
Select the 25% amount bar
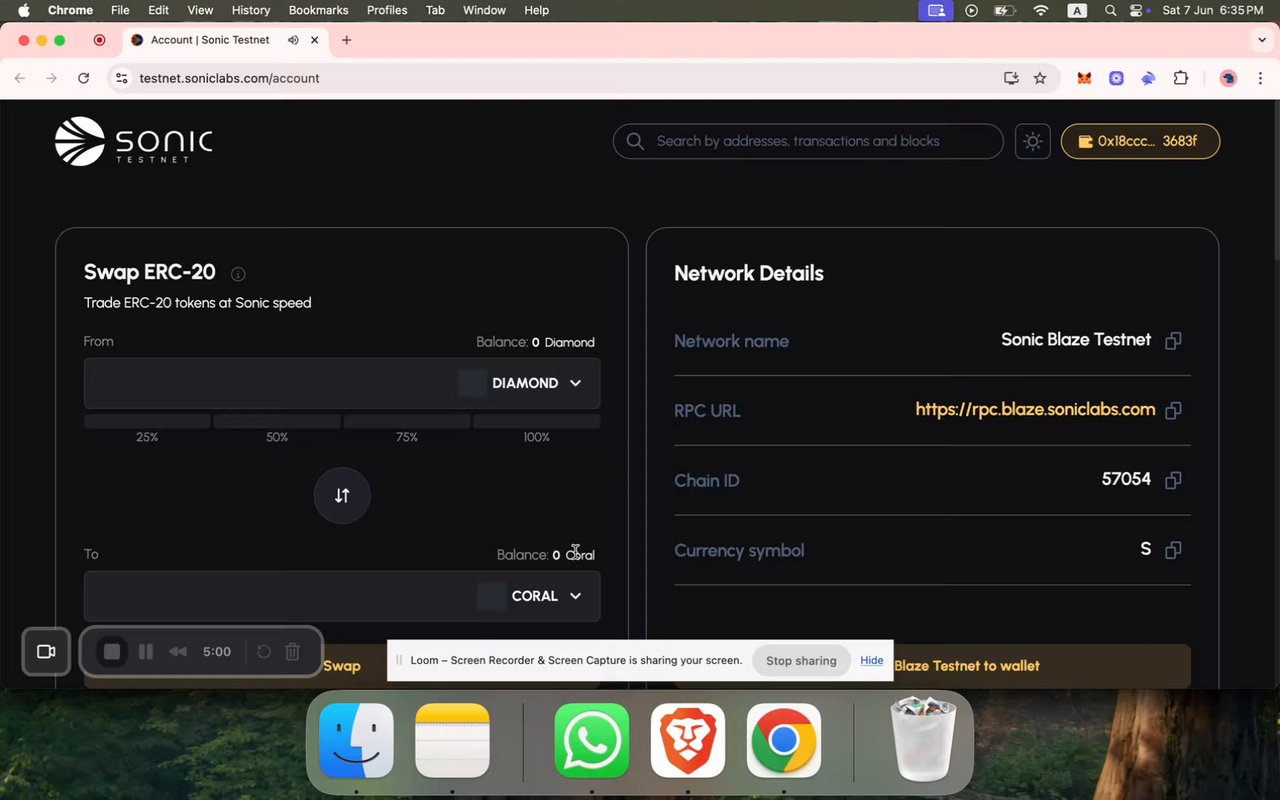click(x=147, y=421)
